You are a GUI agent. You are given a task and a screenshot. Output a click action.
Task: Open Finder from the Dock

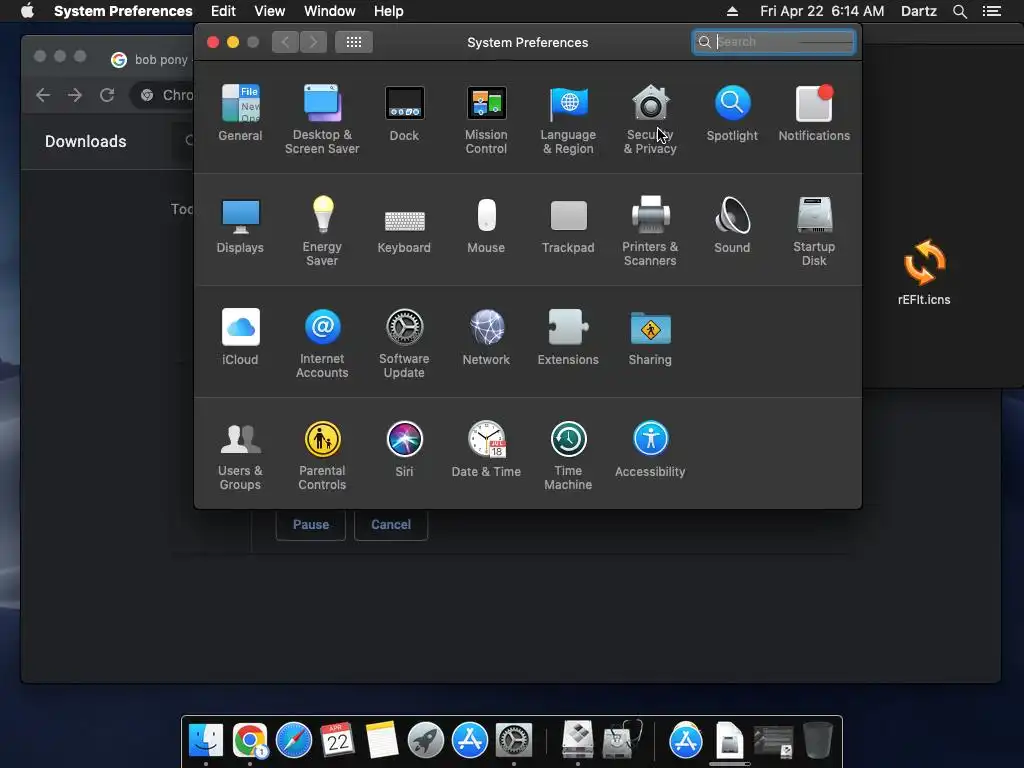206,741
